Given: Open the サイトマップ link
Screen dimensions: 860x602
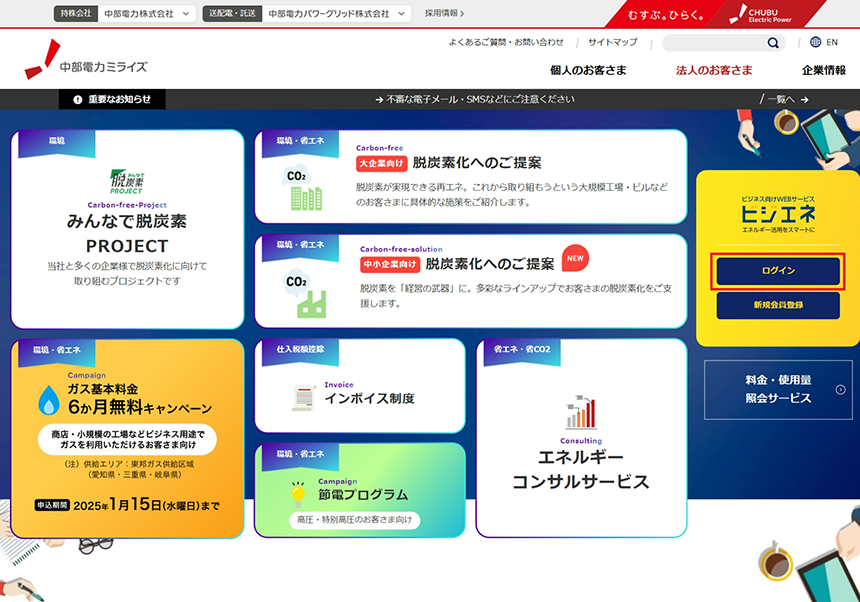Looking at the screenshot, I should (613, 42).
